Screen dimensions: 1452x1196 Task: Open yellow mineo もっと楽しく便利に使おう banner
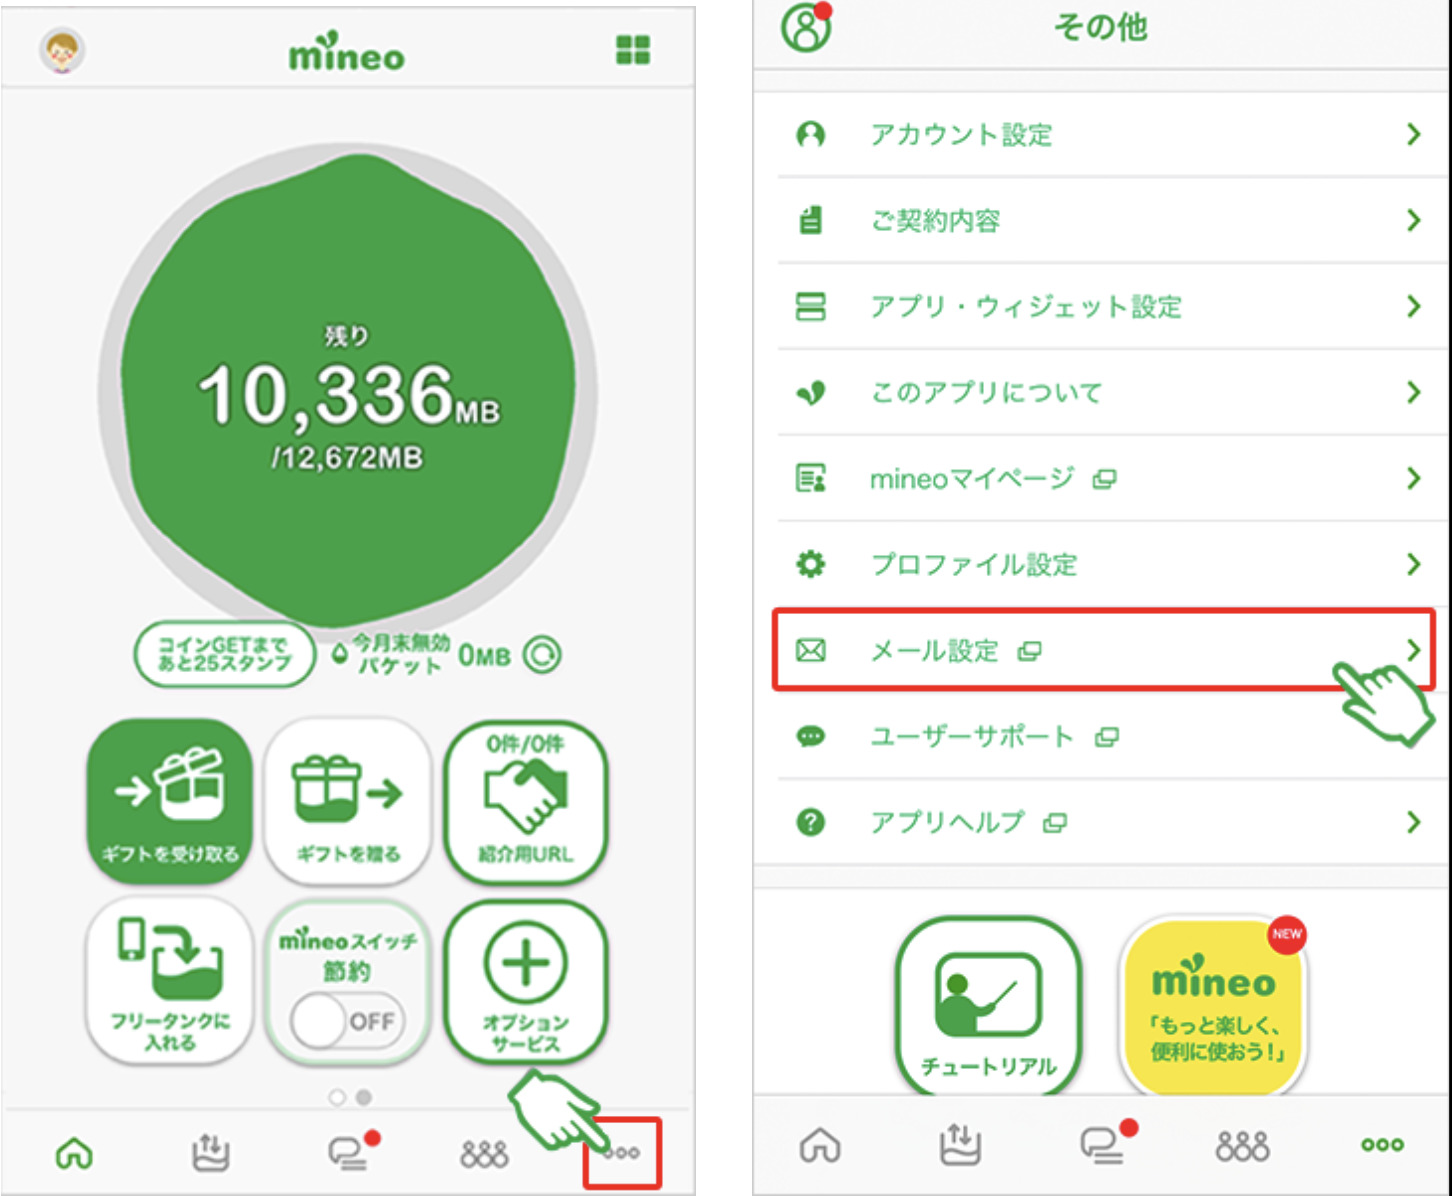coord(1213,1005)
